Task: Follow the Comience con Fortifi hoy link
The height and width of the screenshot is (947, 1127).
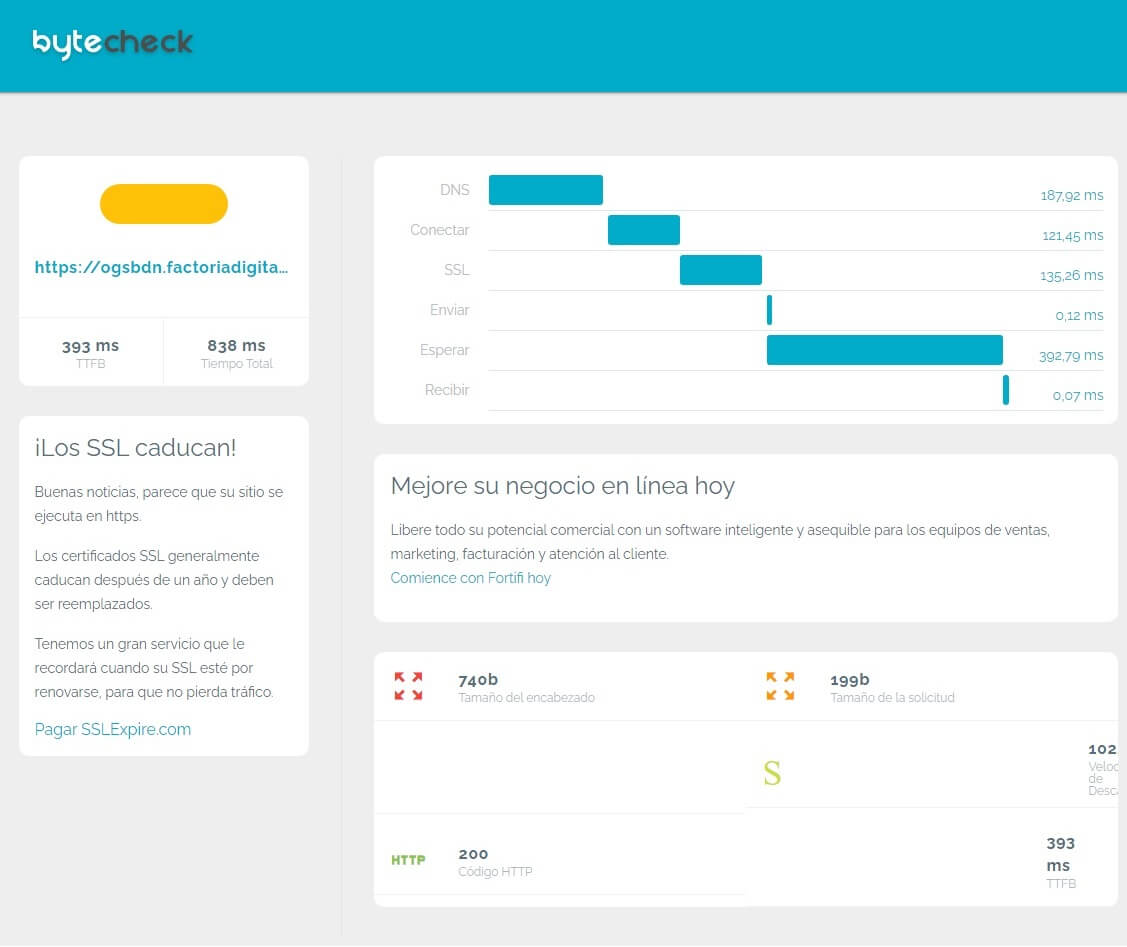Action: point(471,578)
